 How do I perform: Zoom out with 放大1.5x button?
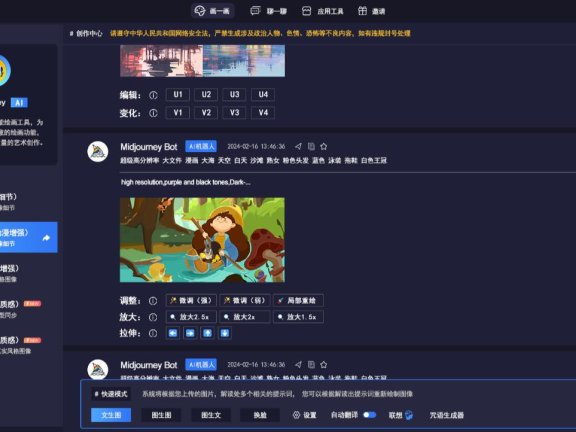tap(298, 317)
